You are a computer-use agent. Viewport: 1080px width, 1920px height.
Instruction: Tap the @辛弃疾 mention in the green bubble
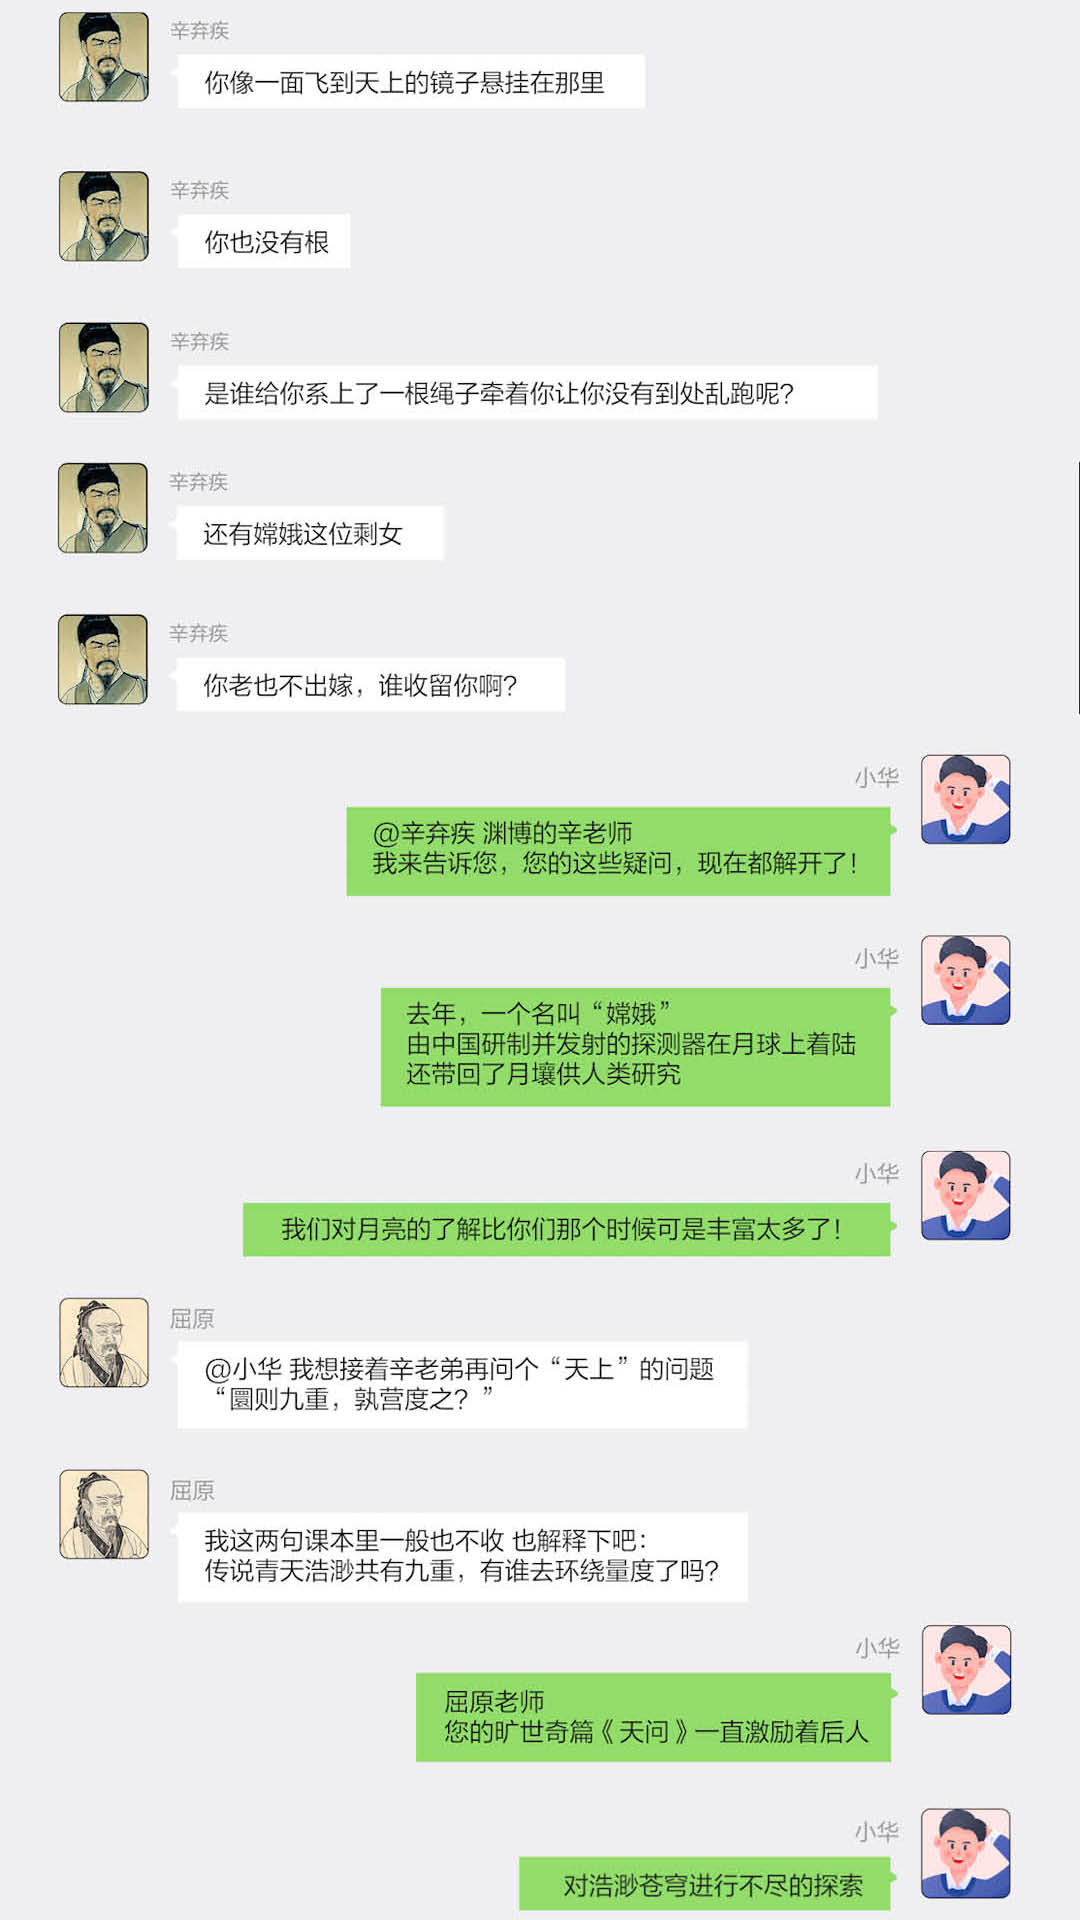pos(423,833)
